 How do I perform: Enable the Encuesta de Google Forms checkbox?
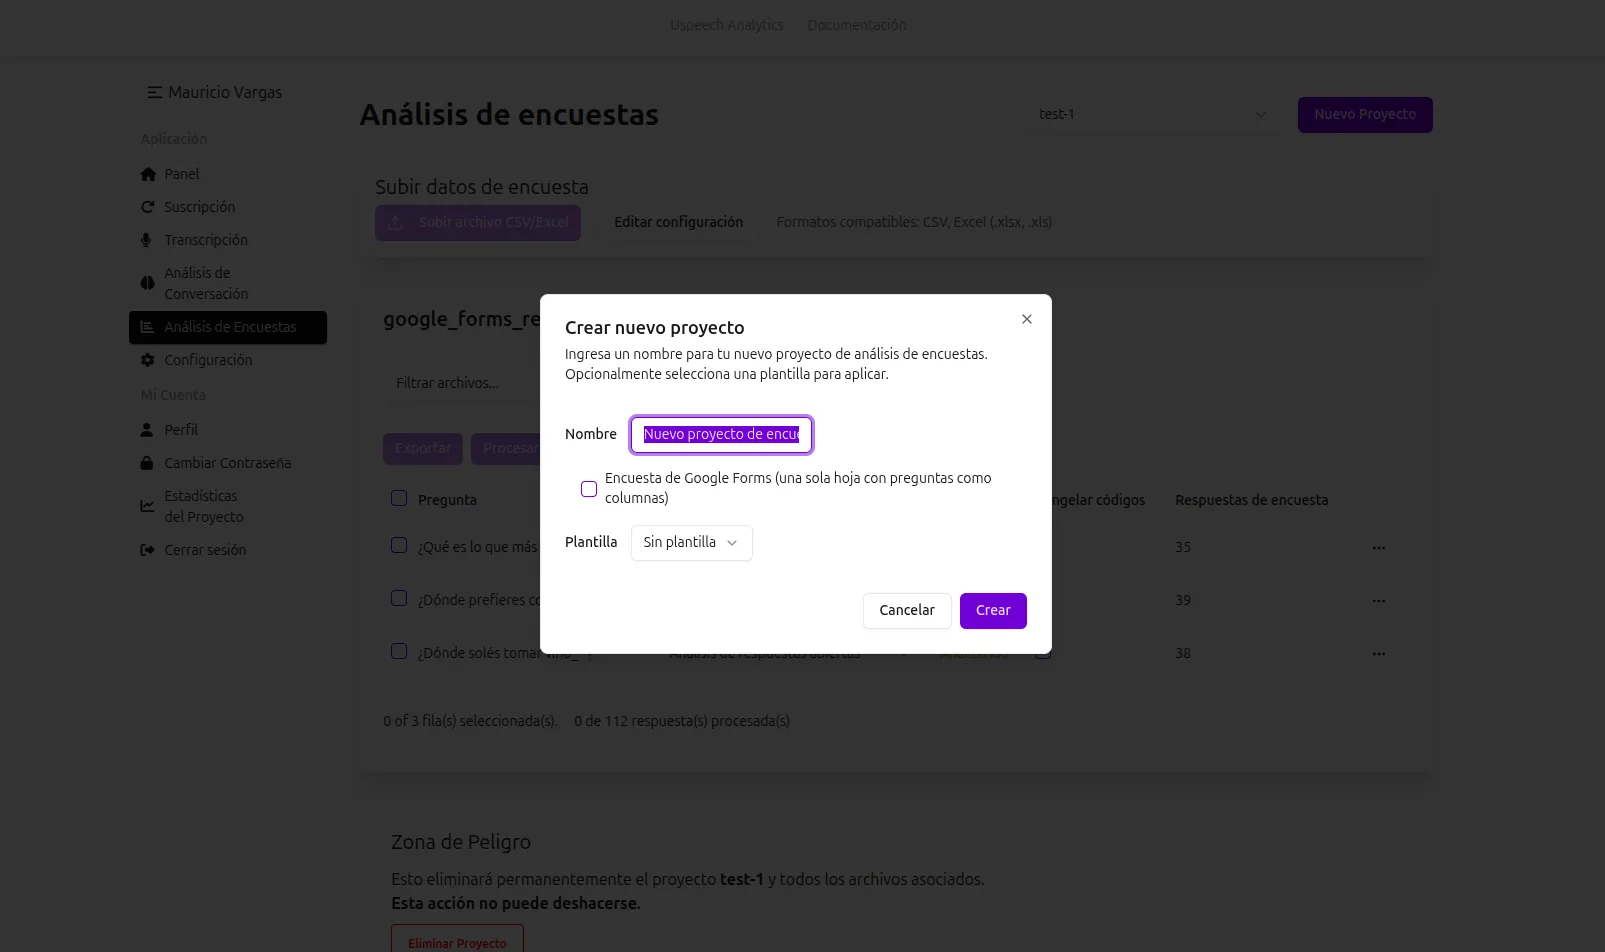[589, 488]
